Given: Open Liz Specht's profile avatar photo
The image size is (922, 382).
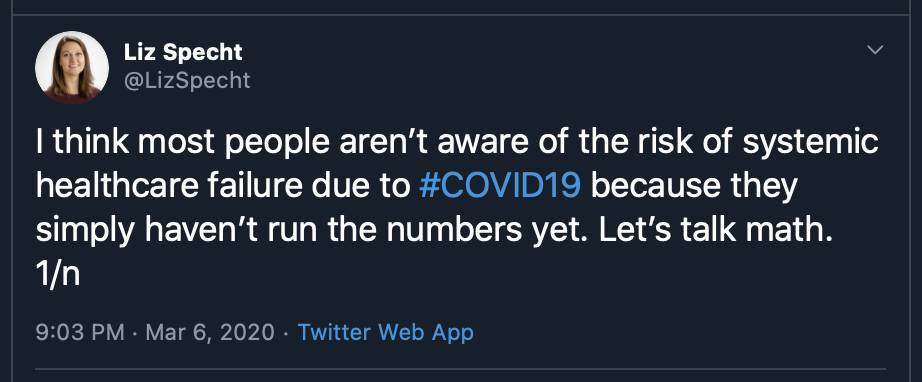Looking at the screenshot, I should click(72, 67).
